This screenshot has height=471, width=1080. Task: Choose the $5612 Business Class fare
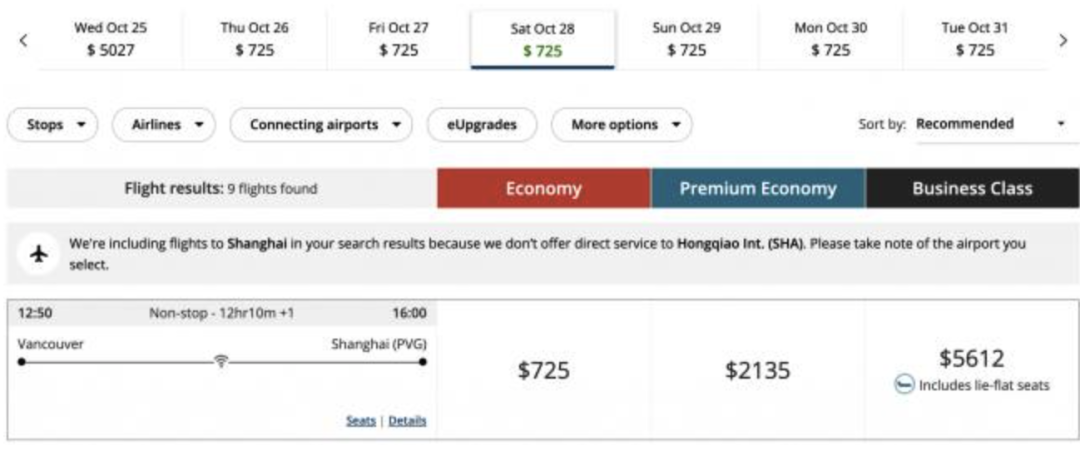tap(971, 359)
